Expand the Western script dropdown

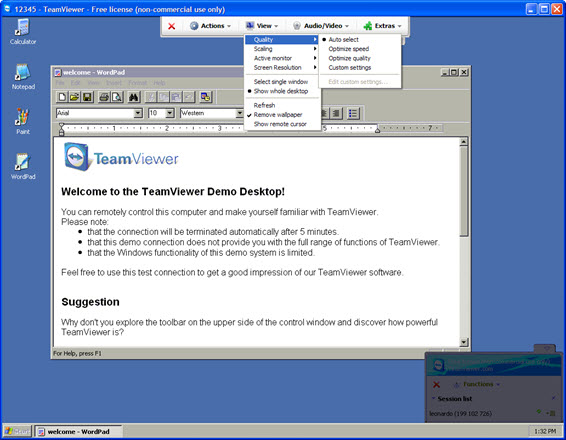(x=239, y=113)
